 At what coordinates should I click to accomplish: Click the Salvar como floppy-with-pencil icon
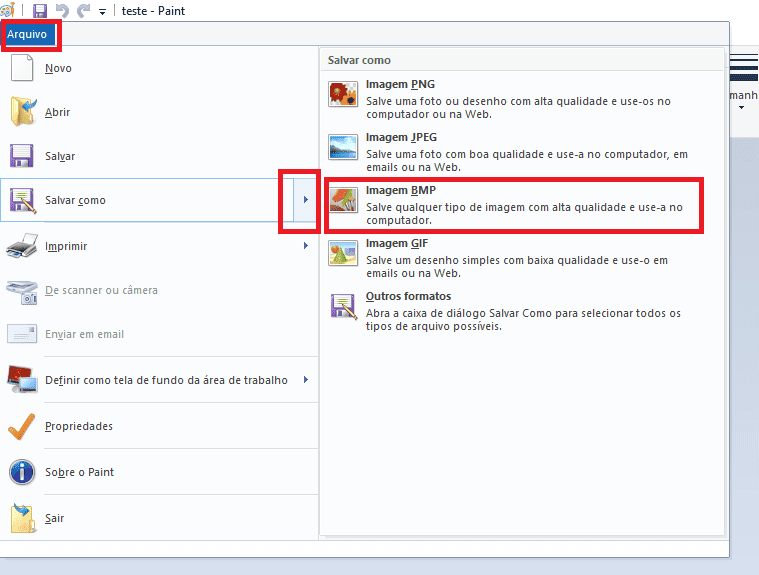click(x=23, y=200)
